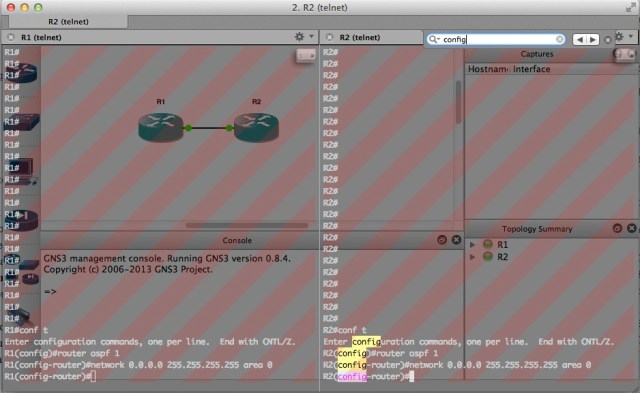Jump to next search match
Screen dimensions: 640x393
[x=593, y=40]
